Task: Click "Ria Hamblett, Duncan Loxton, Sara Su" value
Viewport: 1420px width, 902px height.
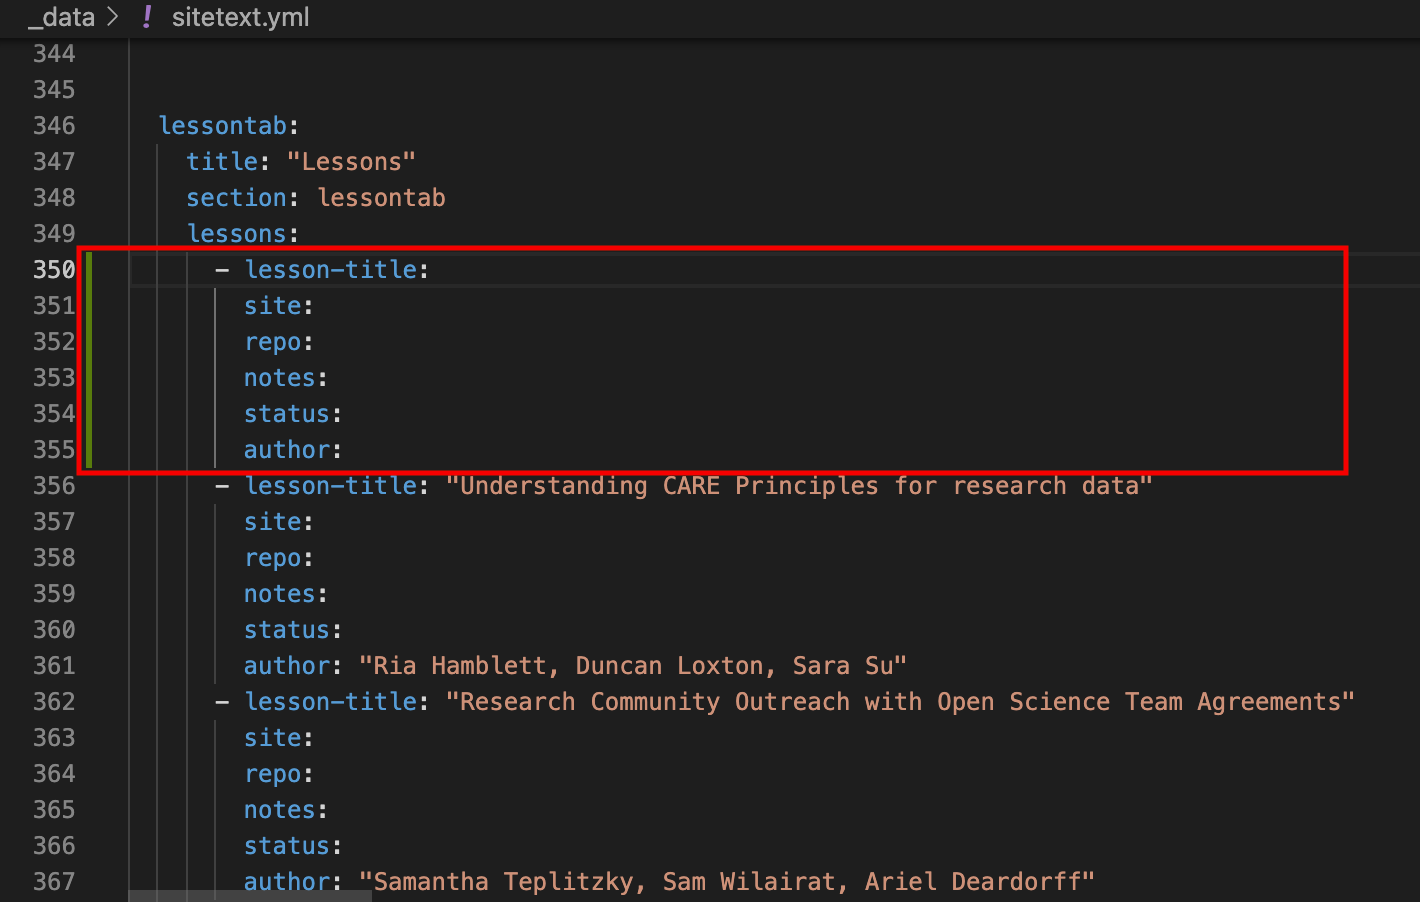Action: pyautogui.click(x=633, y=666)
